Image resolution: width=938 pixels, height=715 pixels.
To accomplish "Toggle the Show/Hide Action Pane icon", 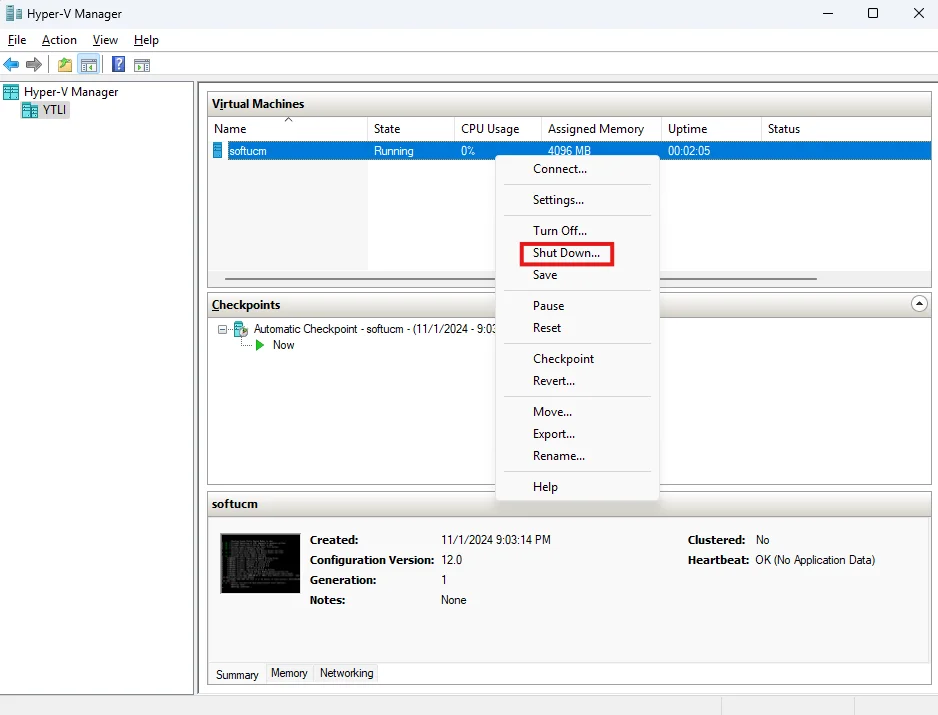I will 142,65.
